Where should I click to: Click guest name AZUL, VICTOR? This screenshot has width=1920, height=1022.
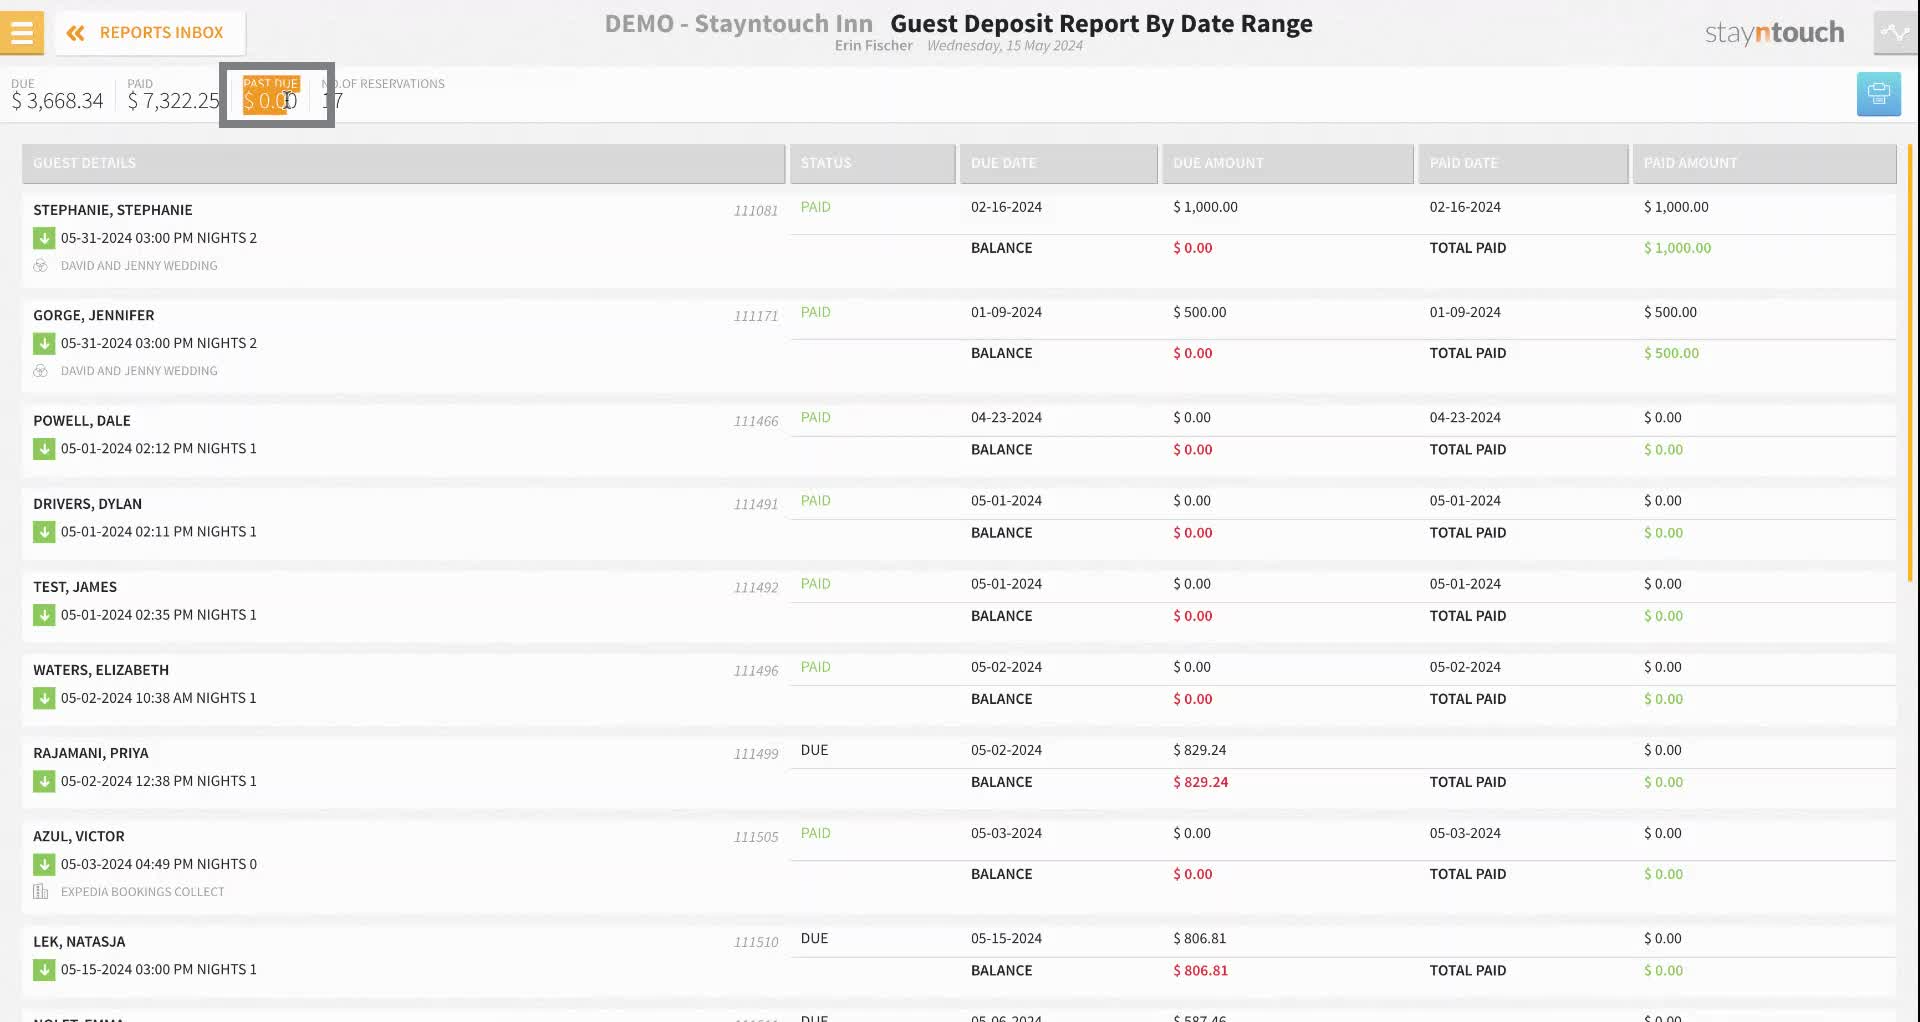pos(79,836)
